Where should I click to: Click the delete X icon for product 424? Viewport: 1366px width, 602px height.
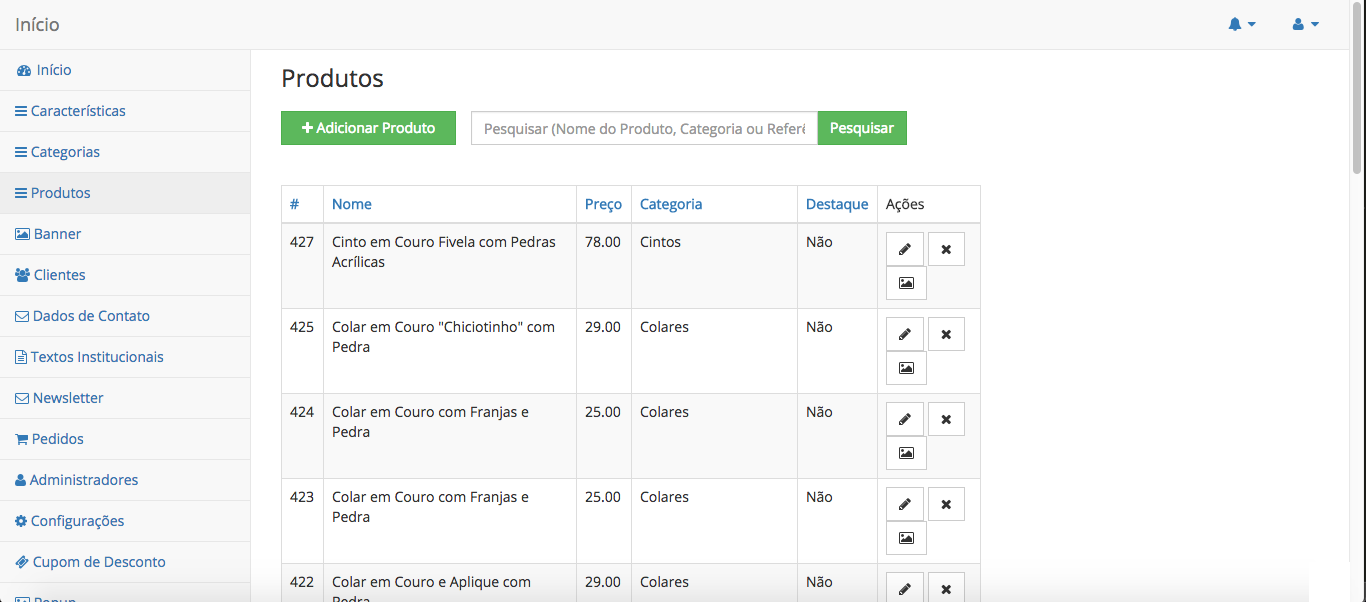click(946, 419)
